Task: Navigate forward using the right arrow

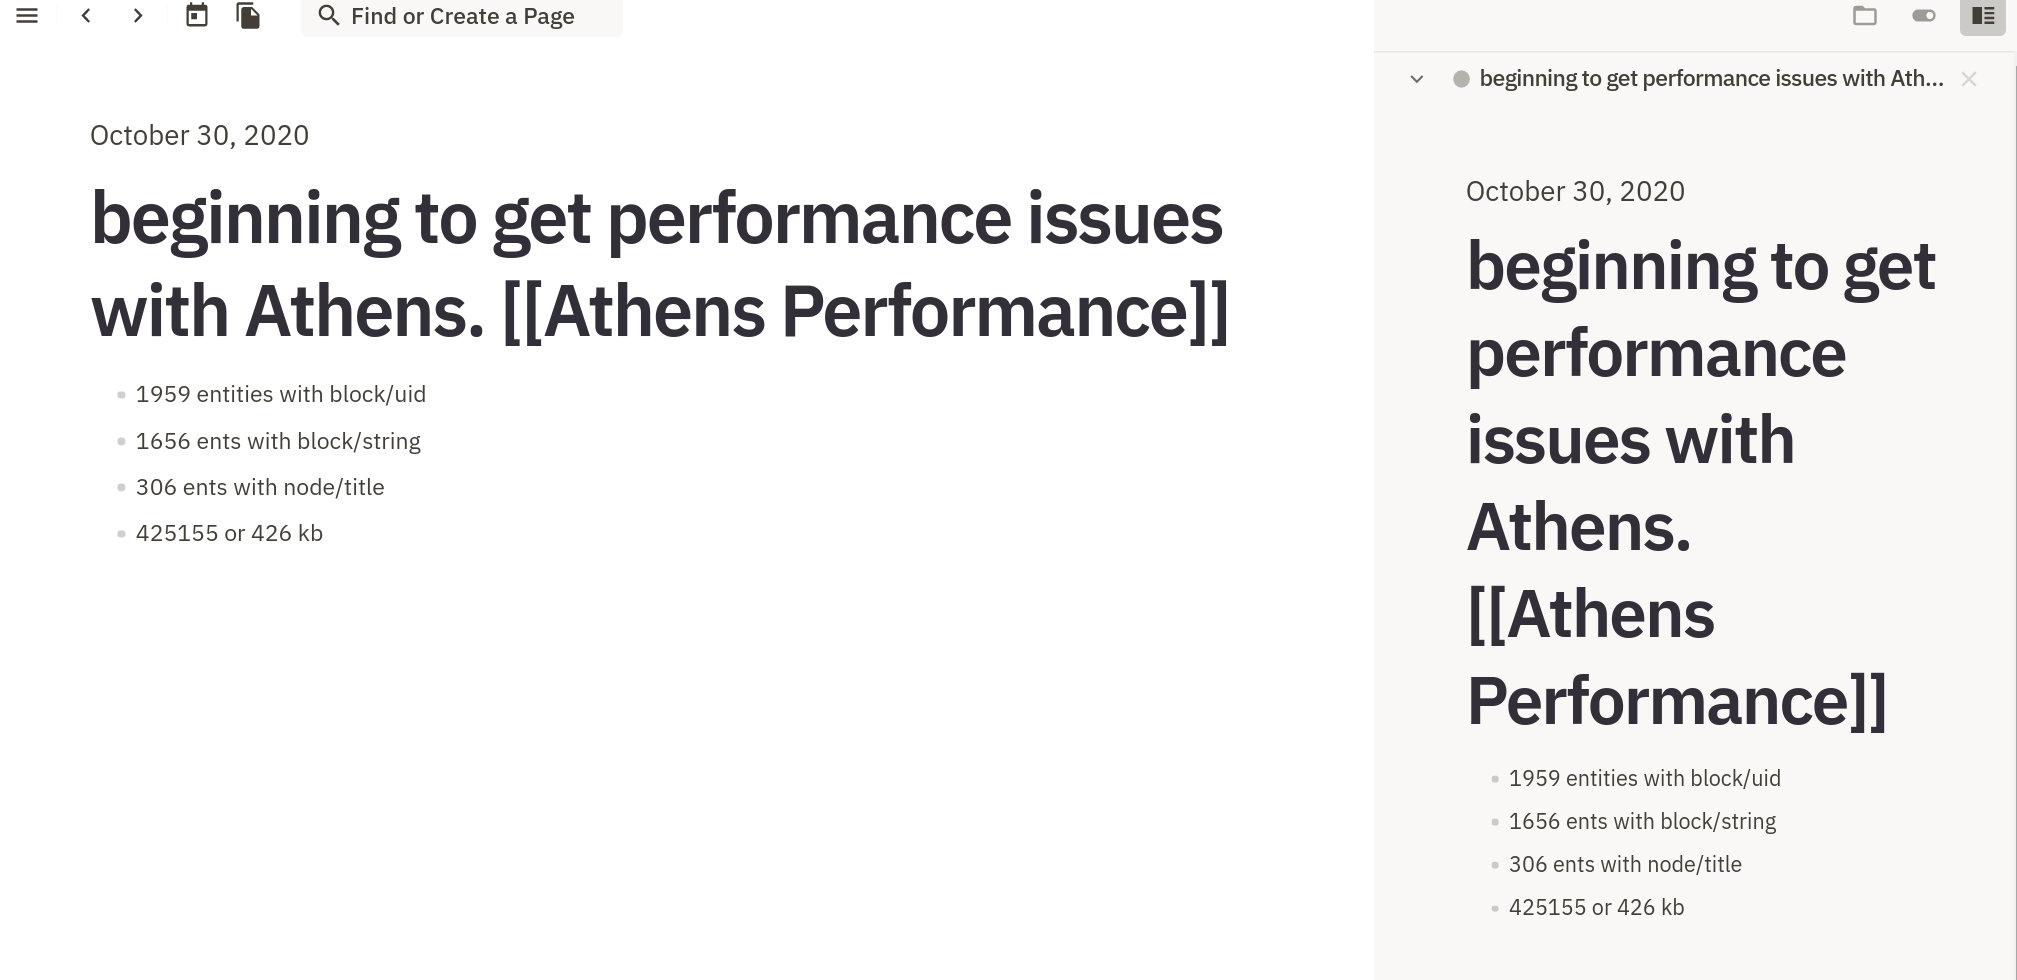Action: pos(138,15)
